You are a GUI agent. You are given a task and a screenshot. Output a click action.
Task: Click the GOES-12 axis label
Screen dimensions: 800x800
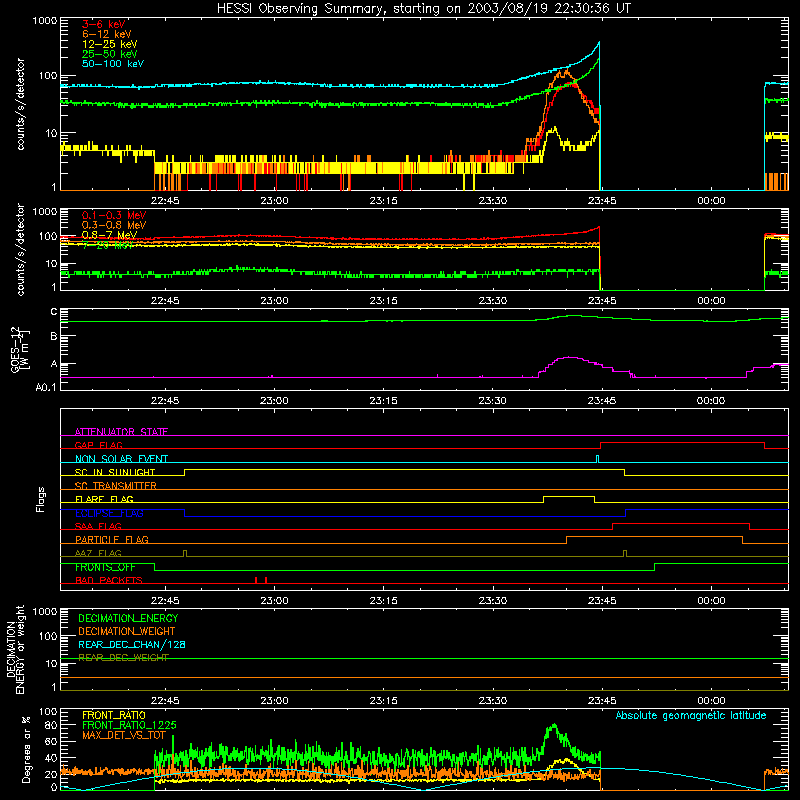click(19, 349)
